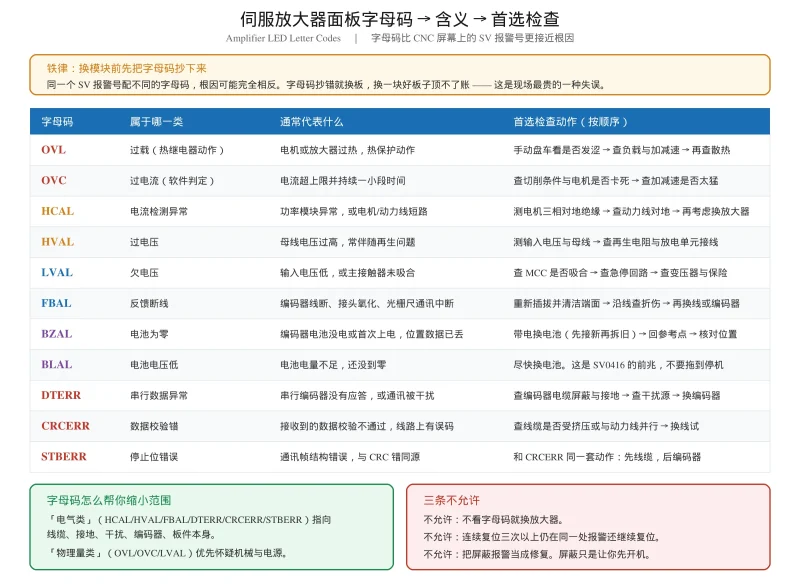Click the 手动盘车看是否发涩 check action
The height and width of the screenshot is (587, 800).
(x=622, y=150)
